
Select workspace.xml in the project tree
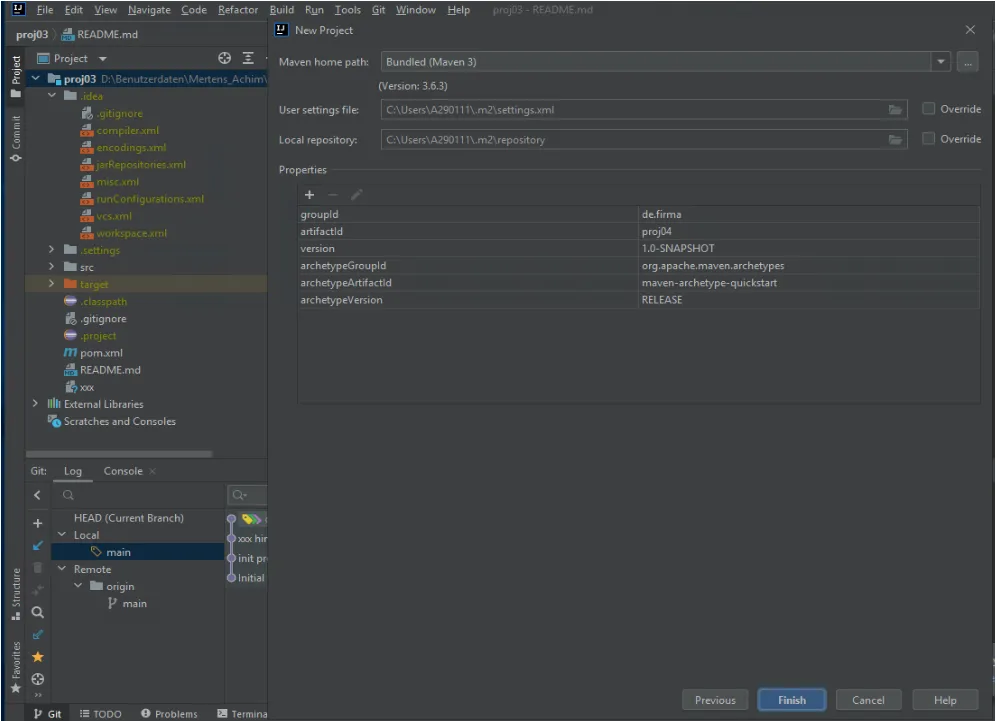coord(131,233)
